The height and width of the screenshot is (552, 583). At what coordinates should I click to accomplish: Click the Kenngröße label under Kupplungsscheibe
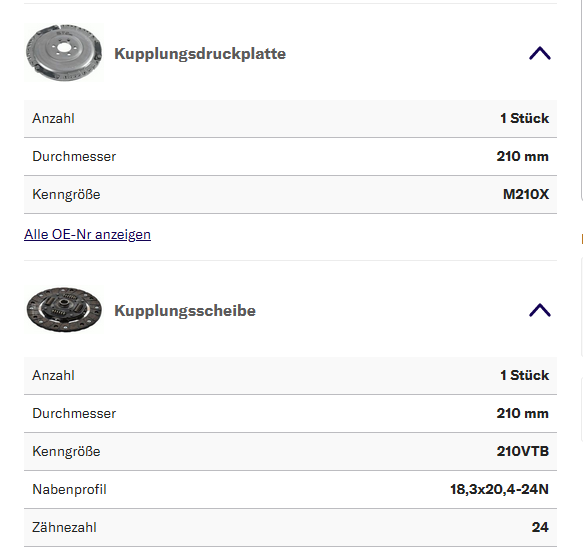pos(66,451)
